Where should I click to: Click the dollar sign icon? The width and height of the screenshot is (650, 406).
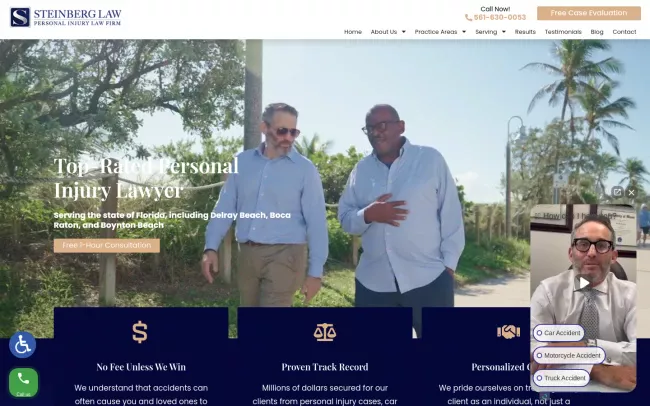(x=140, y=332)
